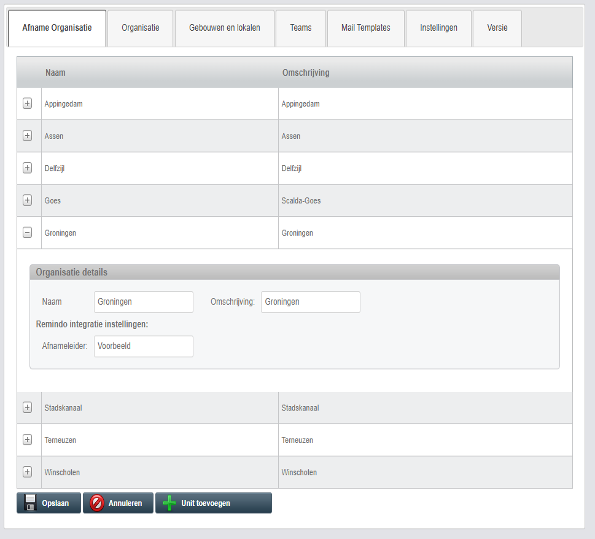Show the Versie tab
Viewport: 595px width, 539px height.
(x=497, y=28)
